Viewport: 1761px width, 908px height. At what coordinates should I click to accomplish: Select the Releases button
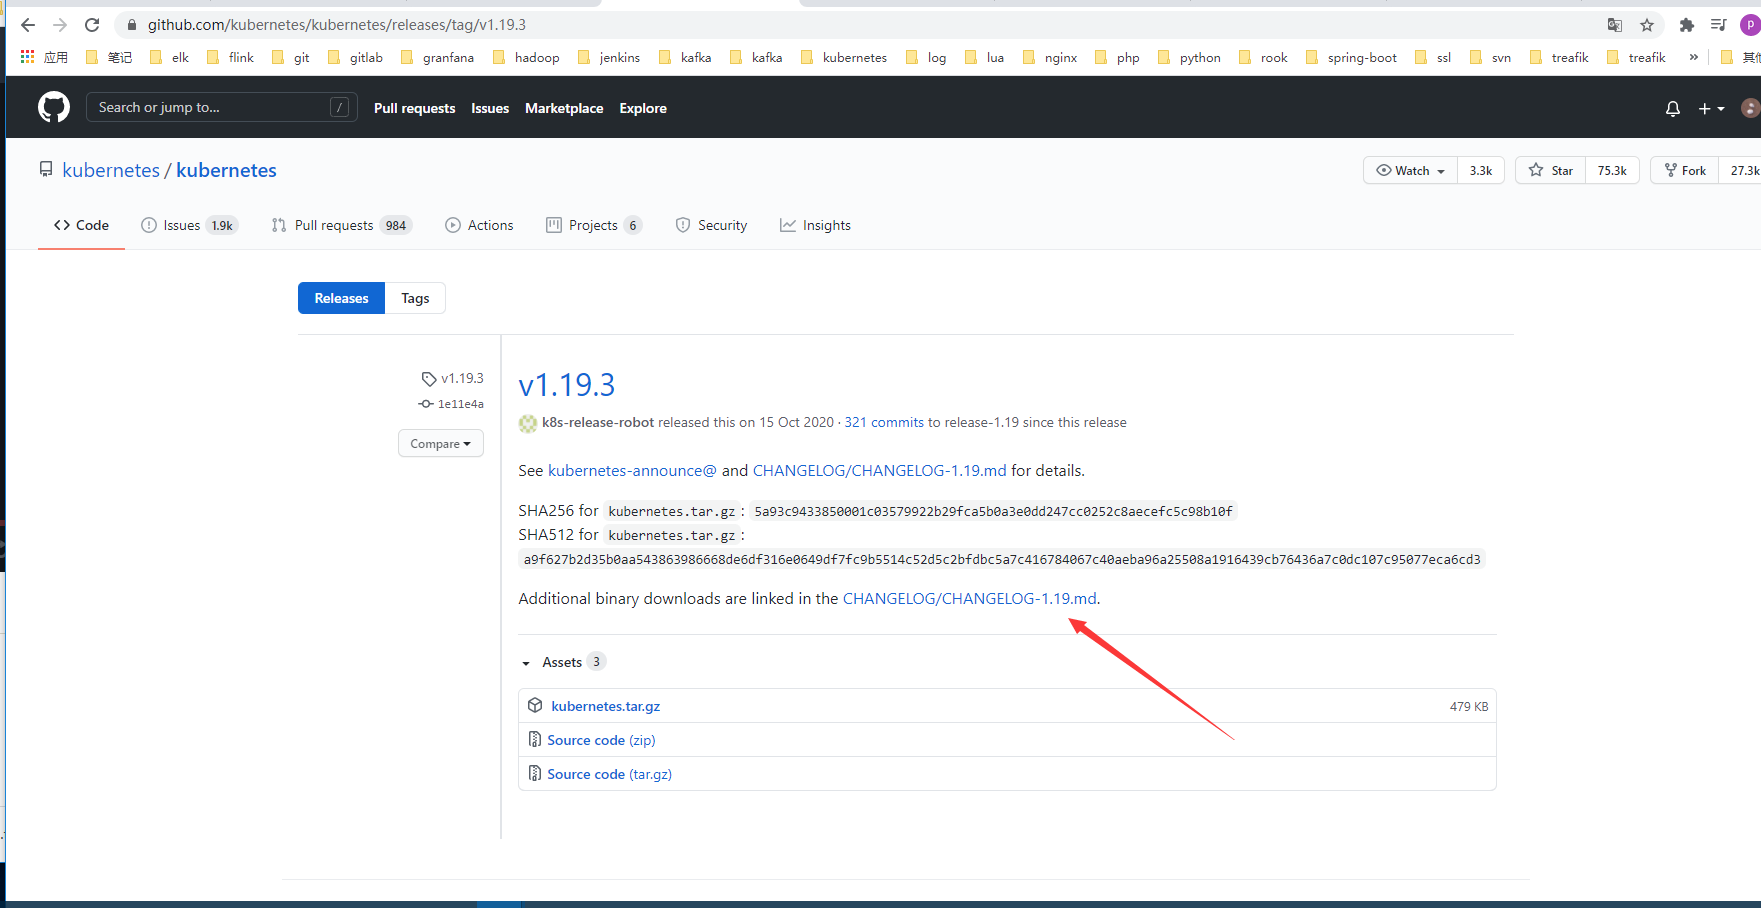point(341,298)
